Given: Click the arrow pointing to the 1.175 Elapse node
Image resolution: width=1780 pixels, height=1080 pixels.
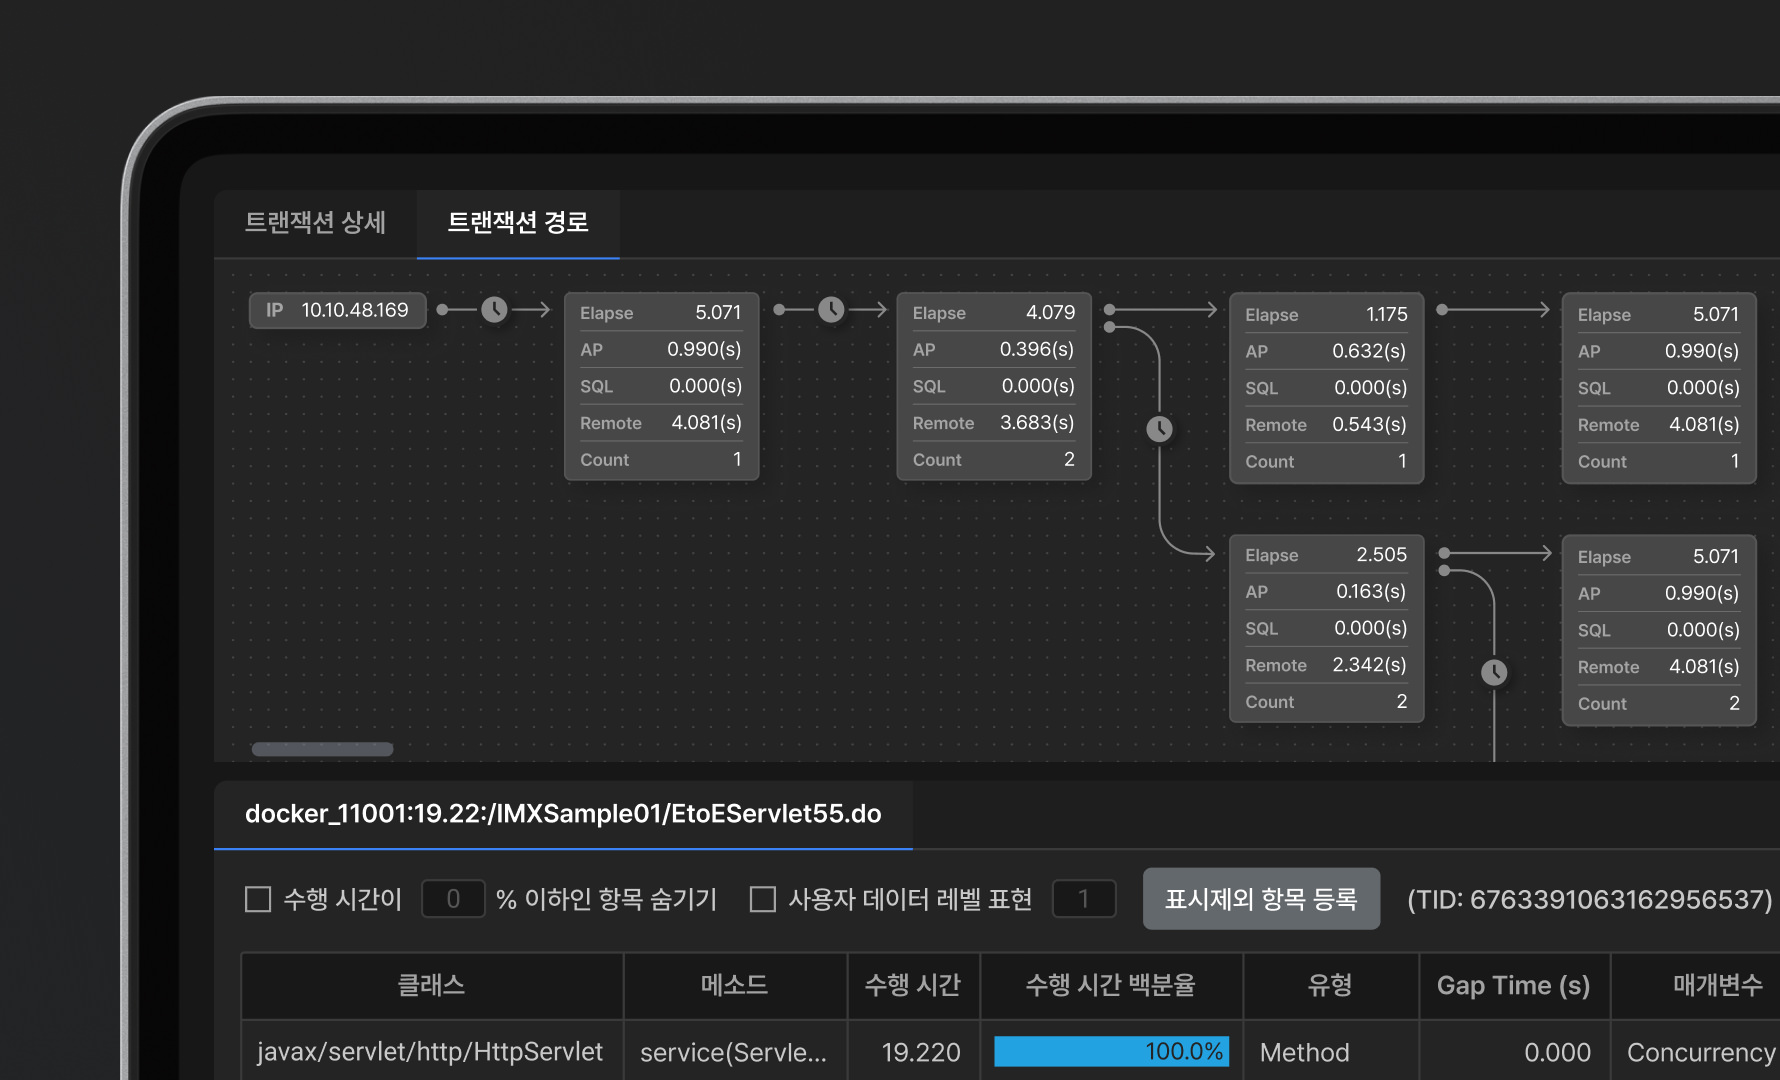Looking at the screenshot, I should click(1208, 310).
